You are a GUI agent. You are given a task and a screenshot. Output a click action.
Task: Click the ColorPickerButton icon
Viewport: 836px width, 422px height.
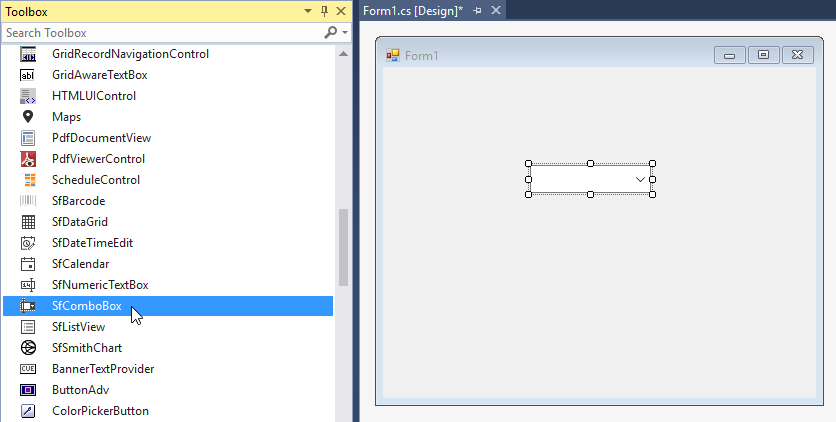pos(28,411)
